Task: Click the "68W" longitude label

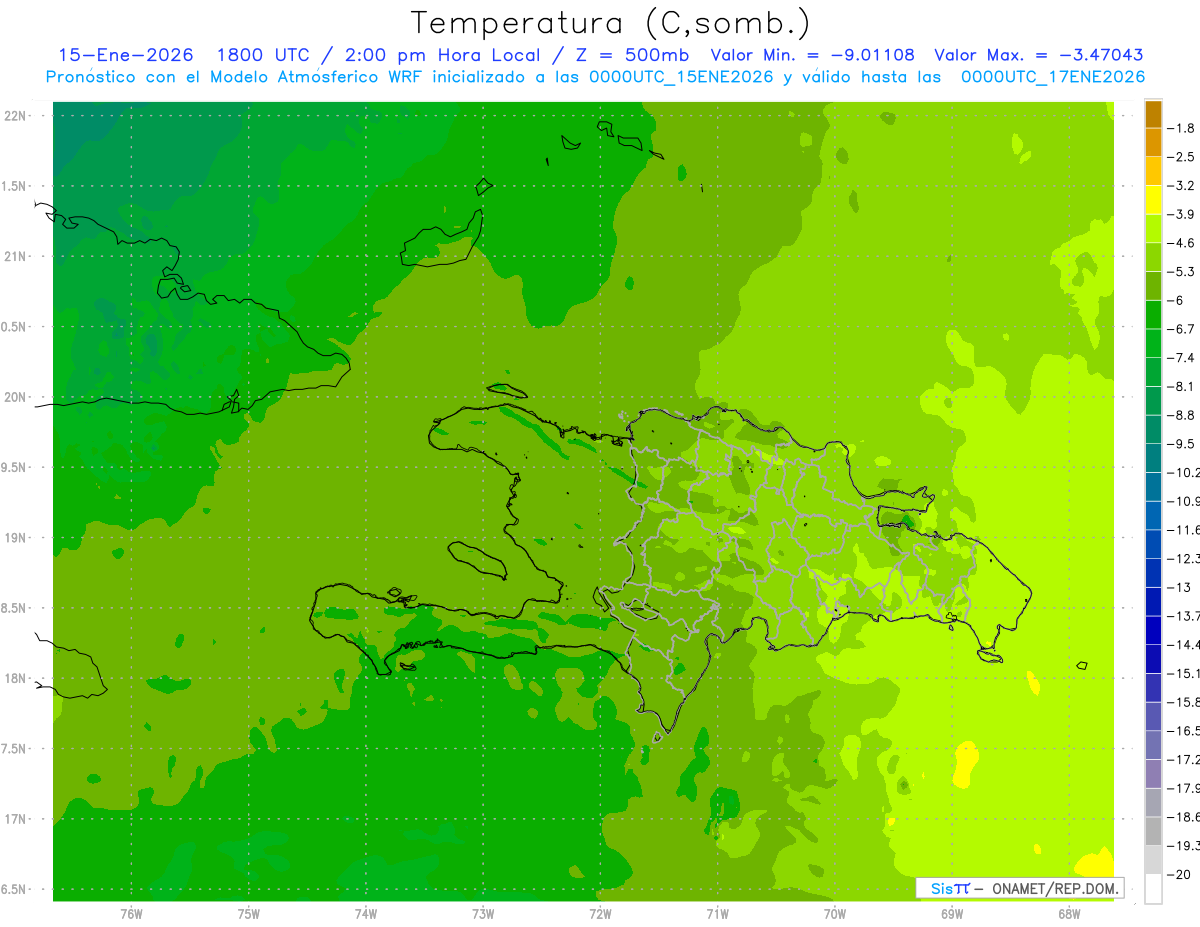Action: pos(1069,914)
